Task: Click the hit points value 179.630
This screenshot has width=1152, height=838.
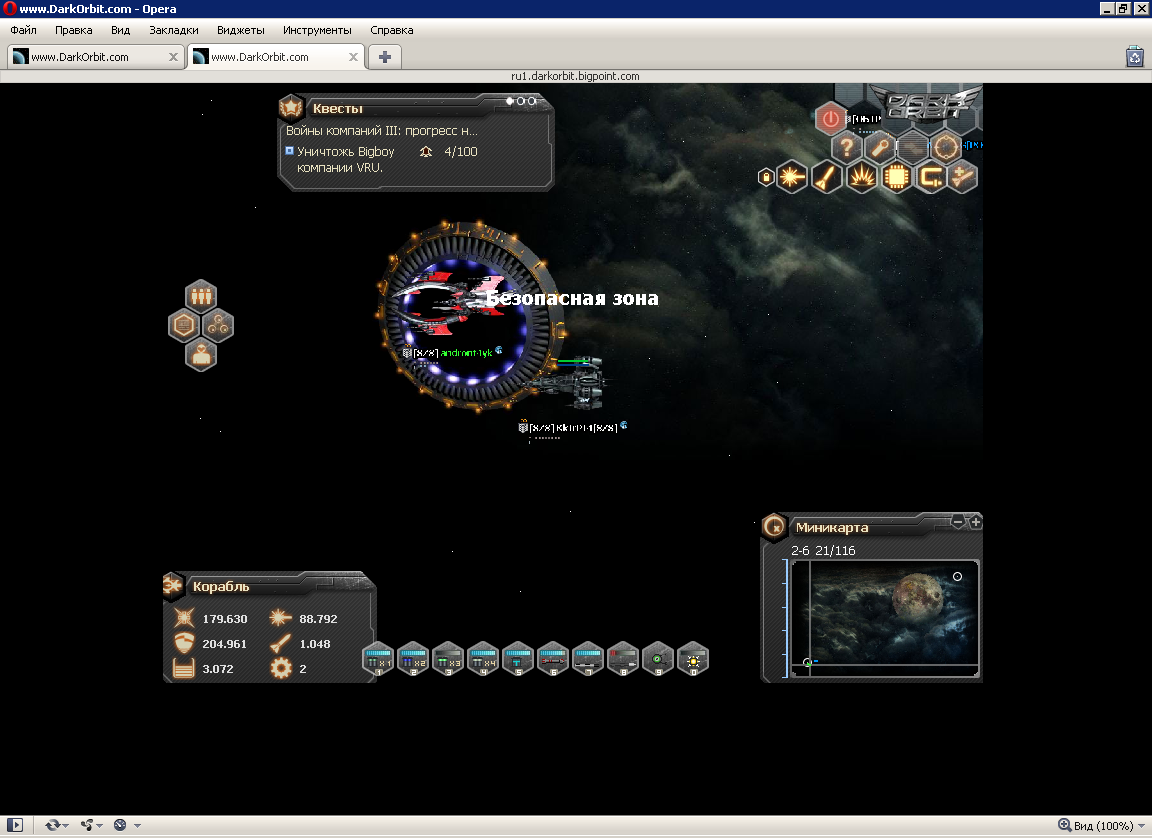Action: 225,619
